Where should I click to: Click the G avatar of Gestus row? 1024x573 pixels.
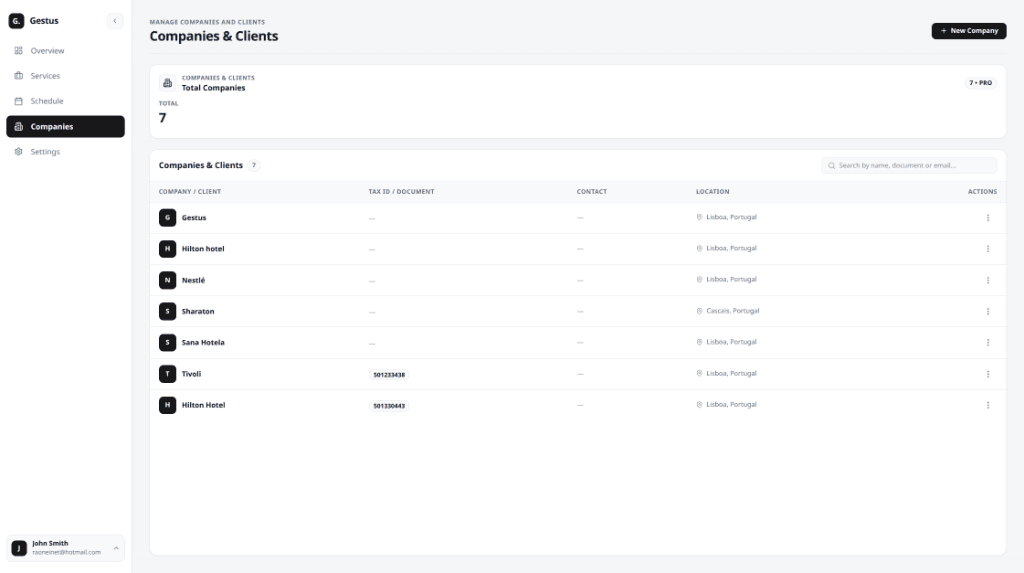click(x=168, y=218)
